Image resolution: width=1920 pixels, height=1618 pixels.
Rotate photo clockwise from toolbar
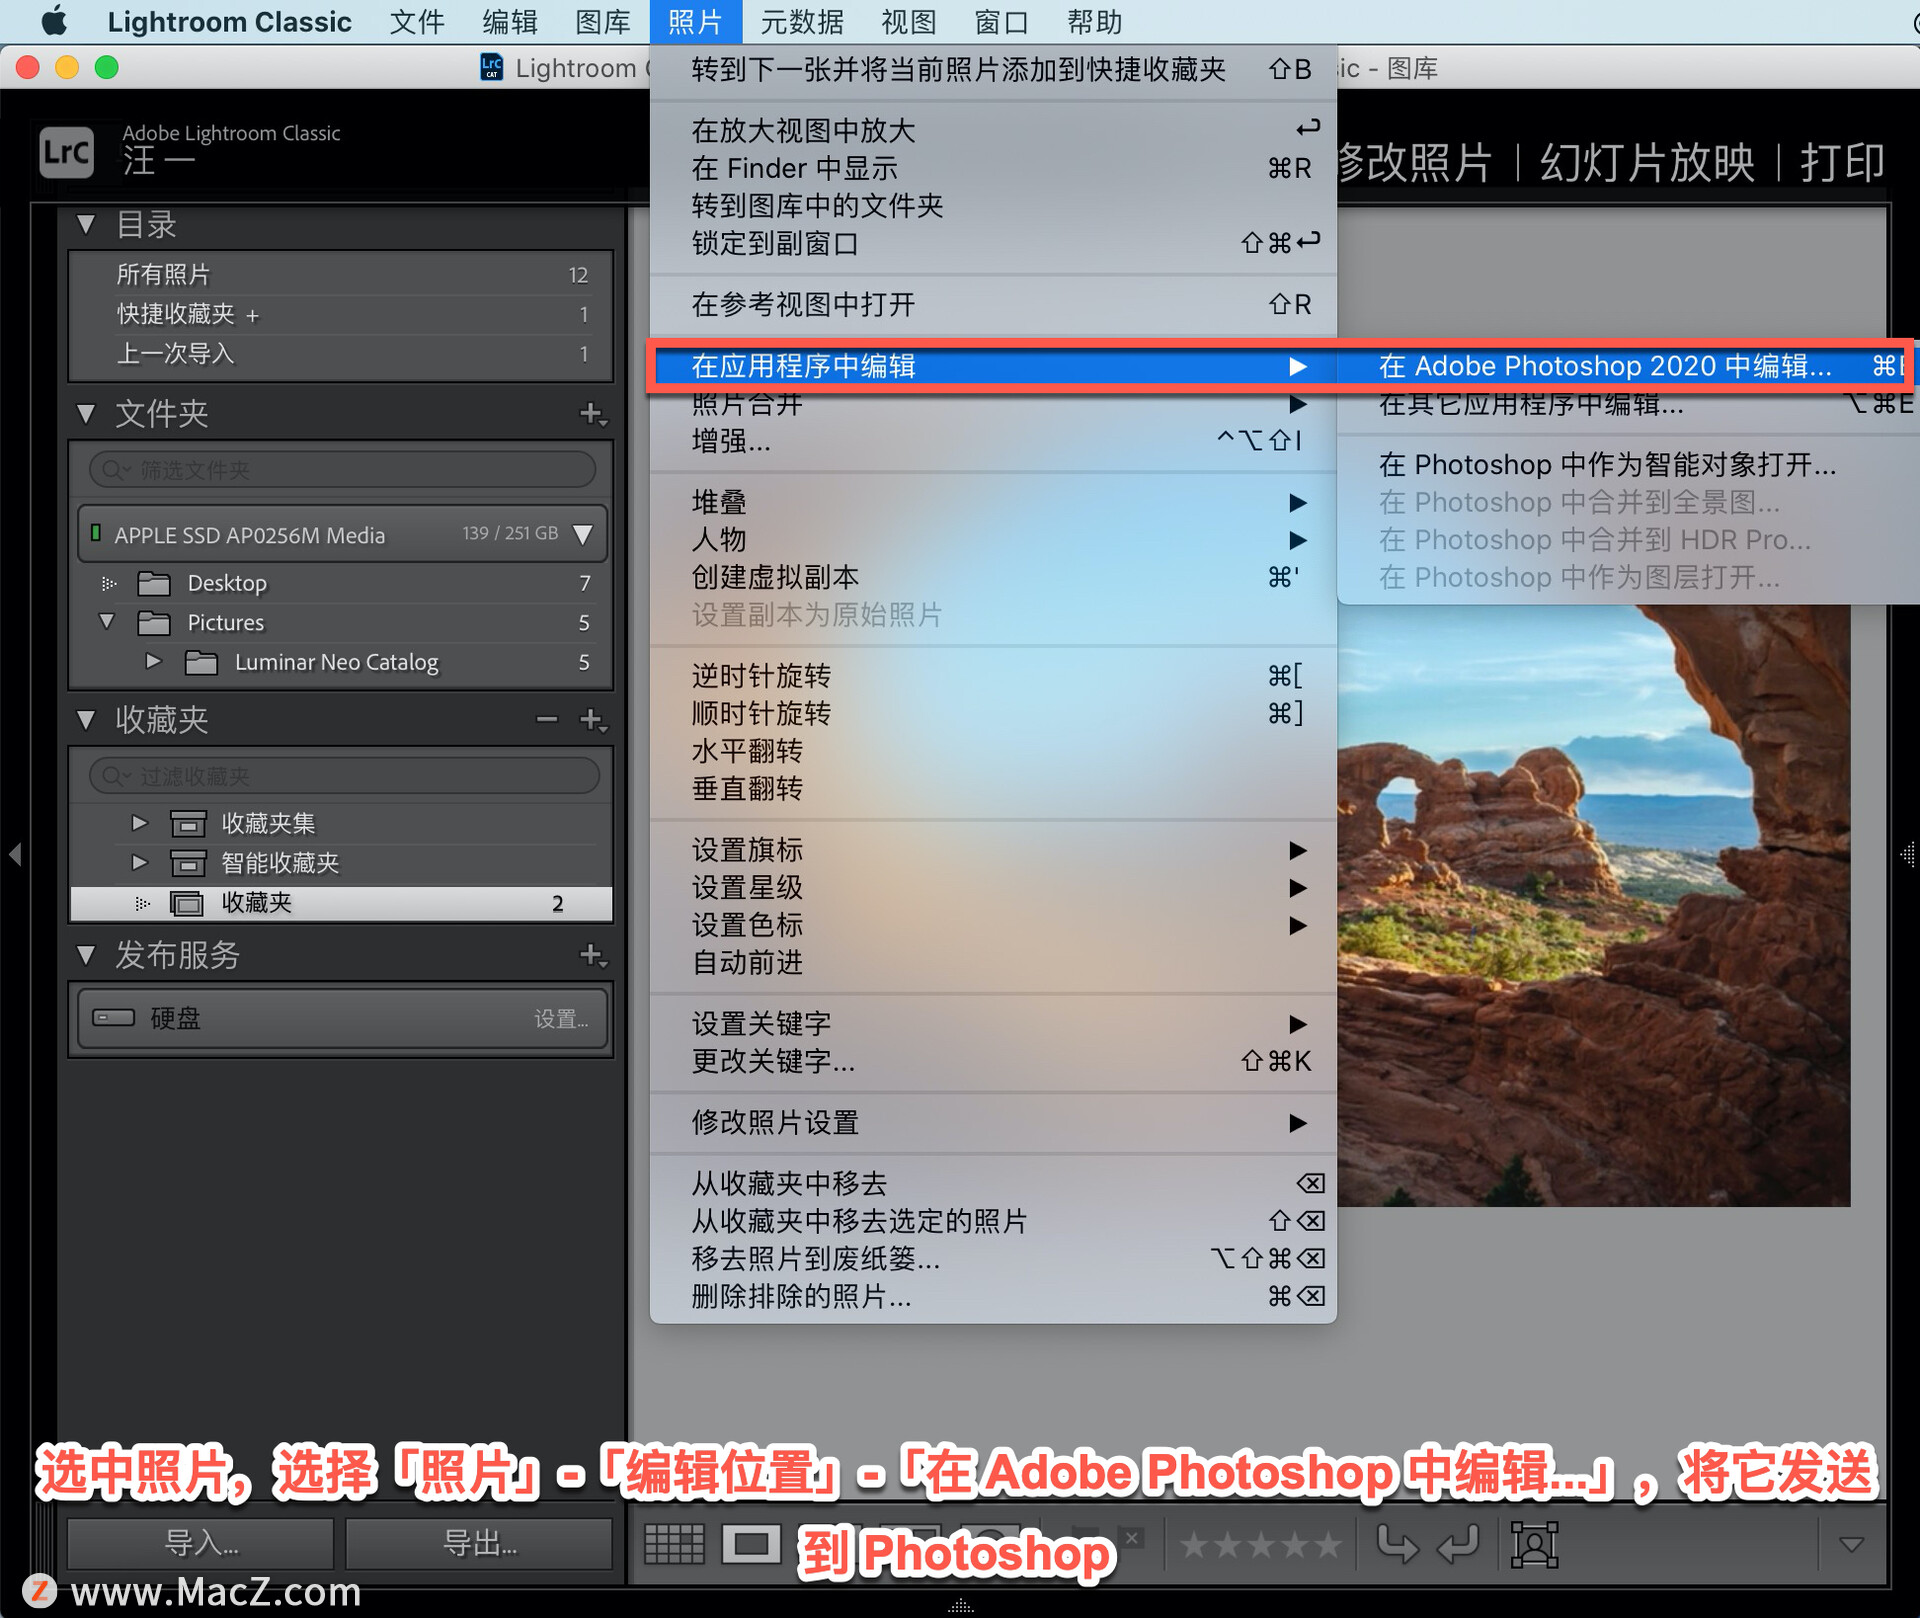[x=1458, y=1544]
